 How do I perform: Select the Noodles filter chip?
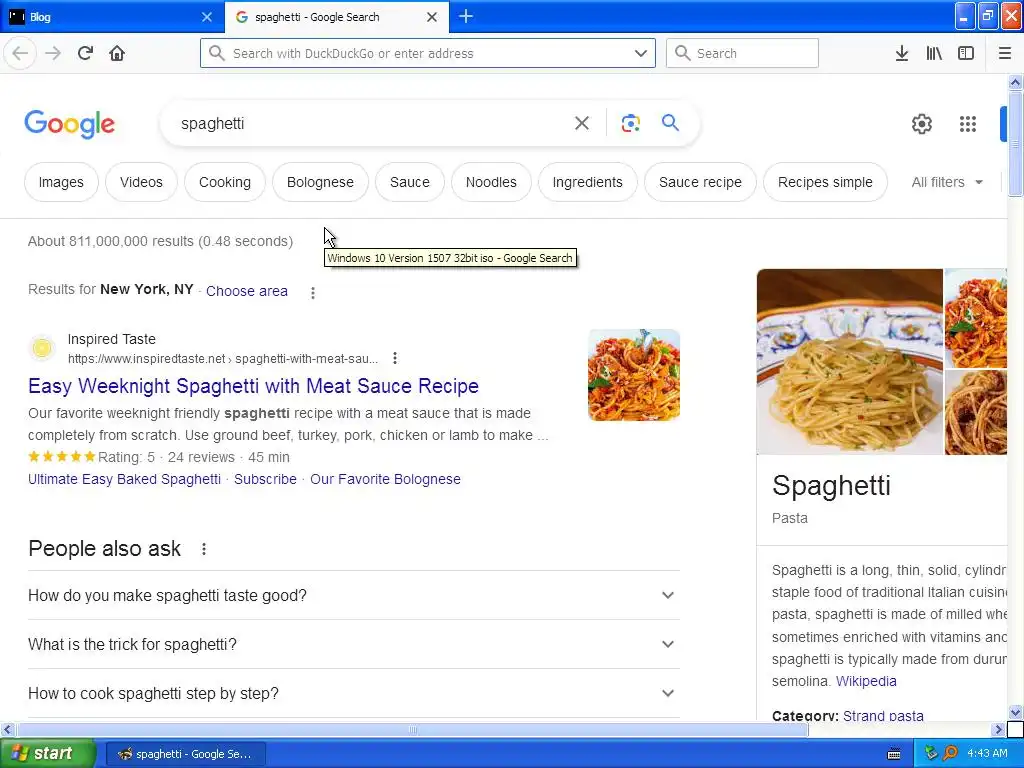click(491, 182)
